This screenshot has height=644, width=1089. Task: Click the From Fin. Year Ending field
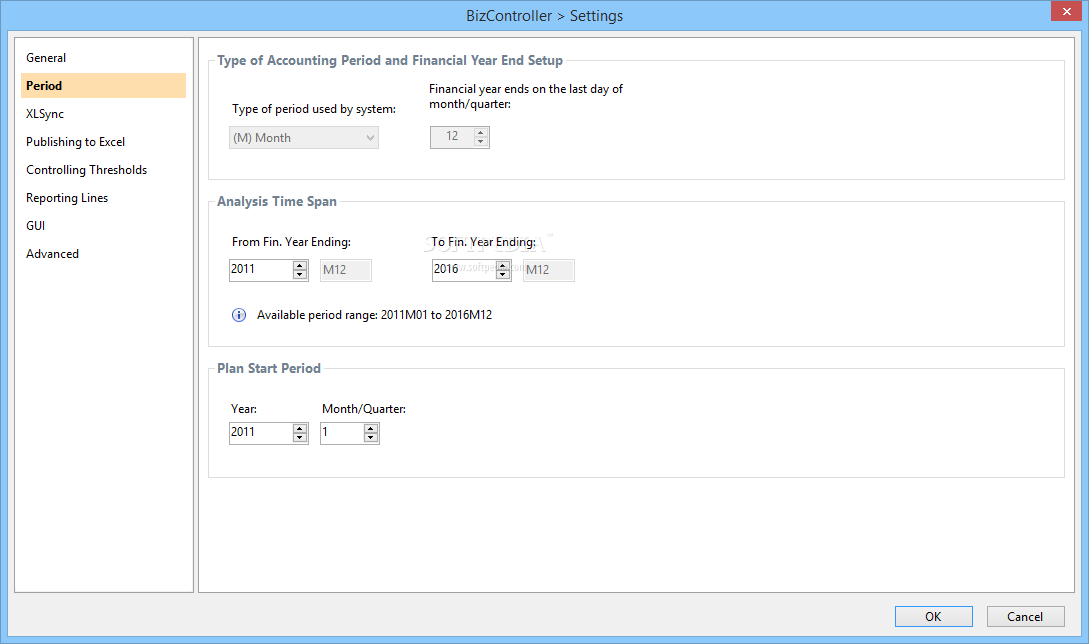coord(261,270)
